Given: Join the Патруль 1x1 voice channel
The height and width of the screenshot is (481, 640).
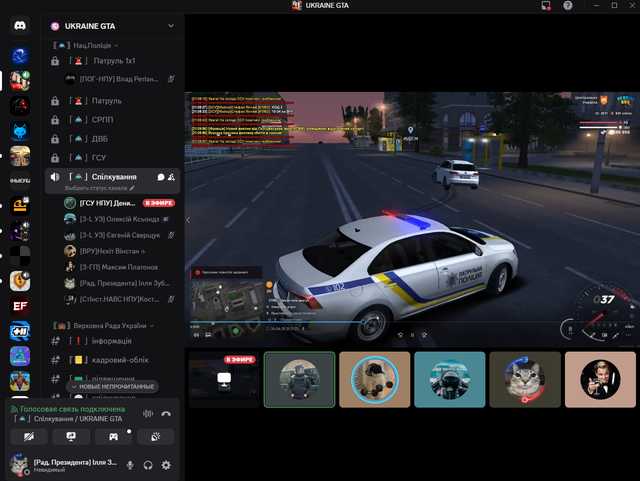Looking at the screenshot, I should pos(113,61).
